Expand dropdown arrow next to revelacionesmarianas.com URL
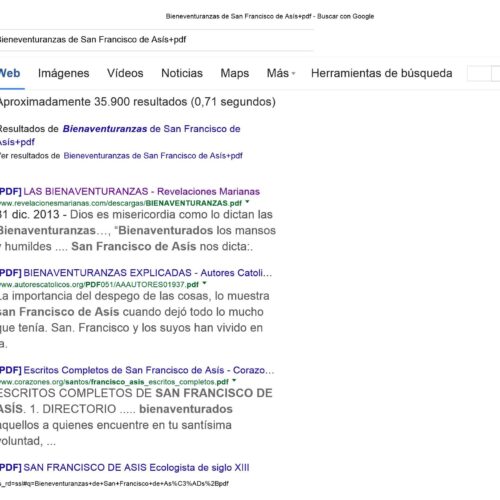Image resolution: width=500 pixels, height=500 pixels. tap(247, 202)
